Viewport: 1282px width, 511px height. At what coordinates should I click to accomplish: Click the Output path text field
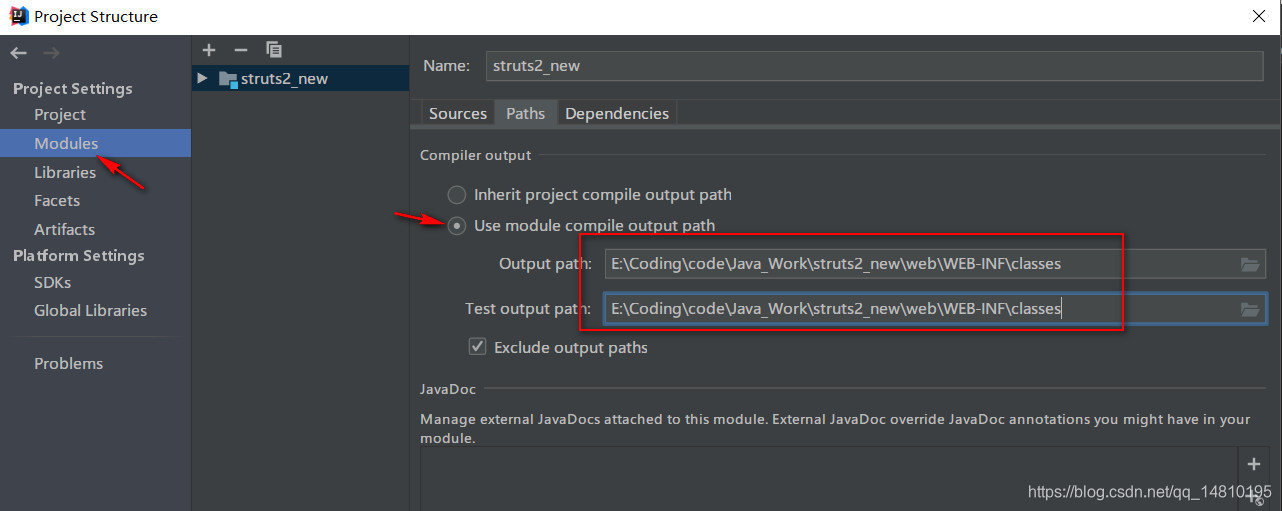[920, 264]
